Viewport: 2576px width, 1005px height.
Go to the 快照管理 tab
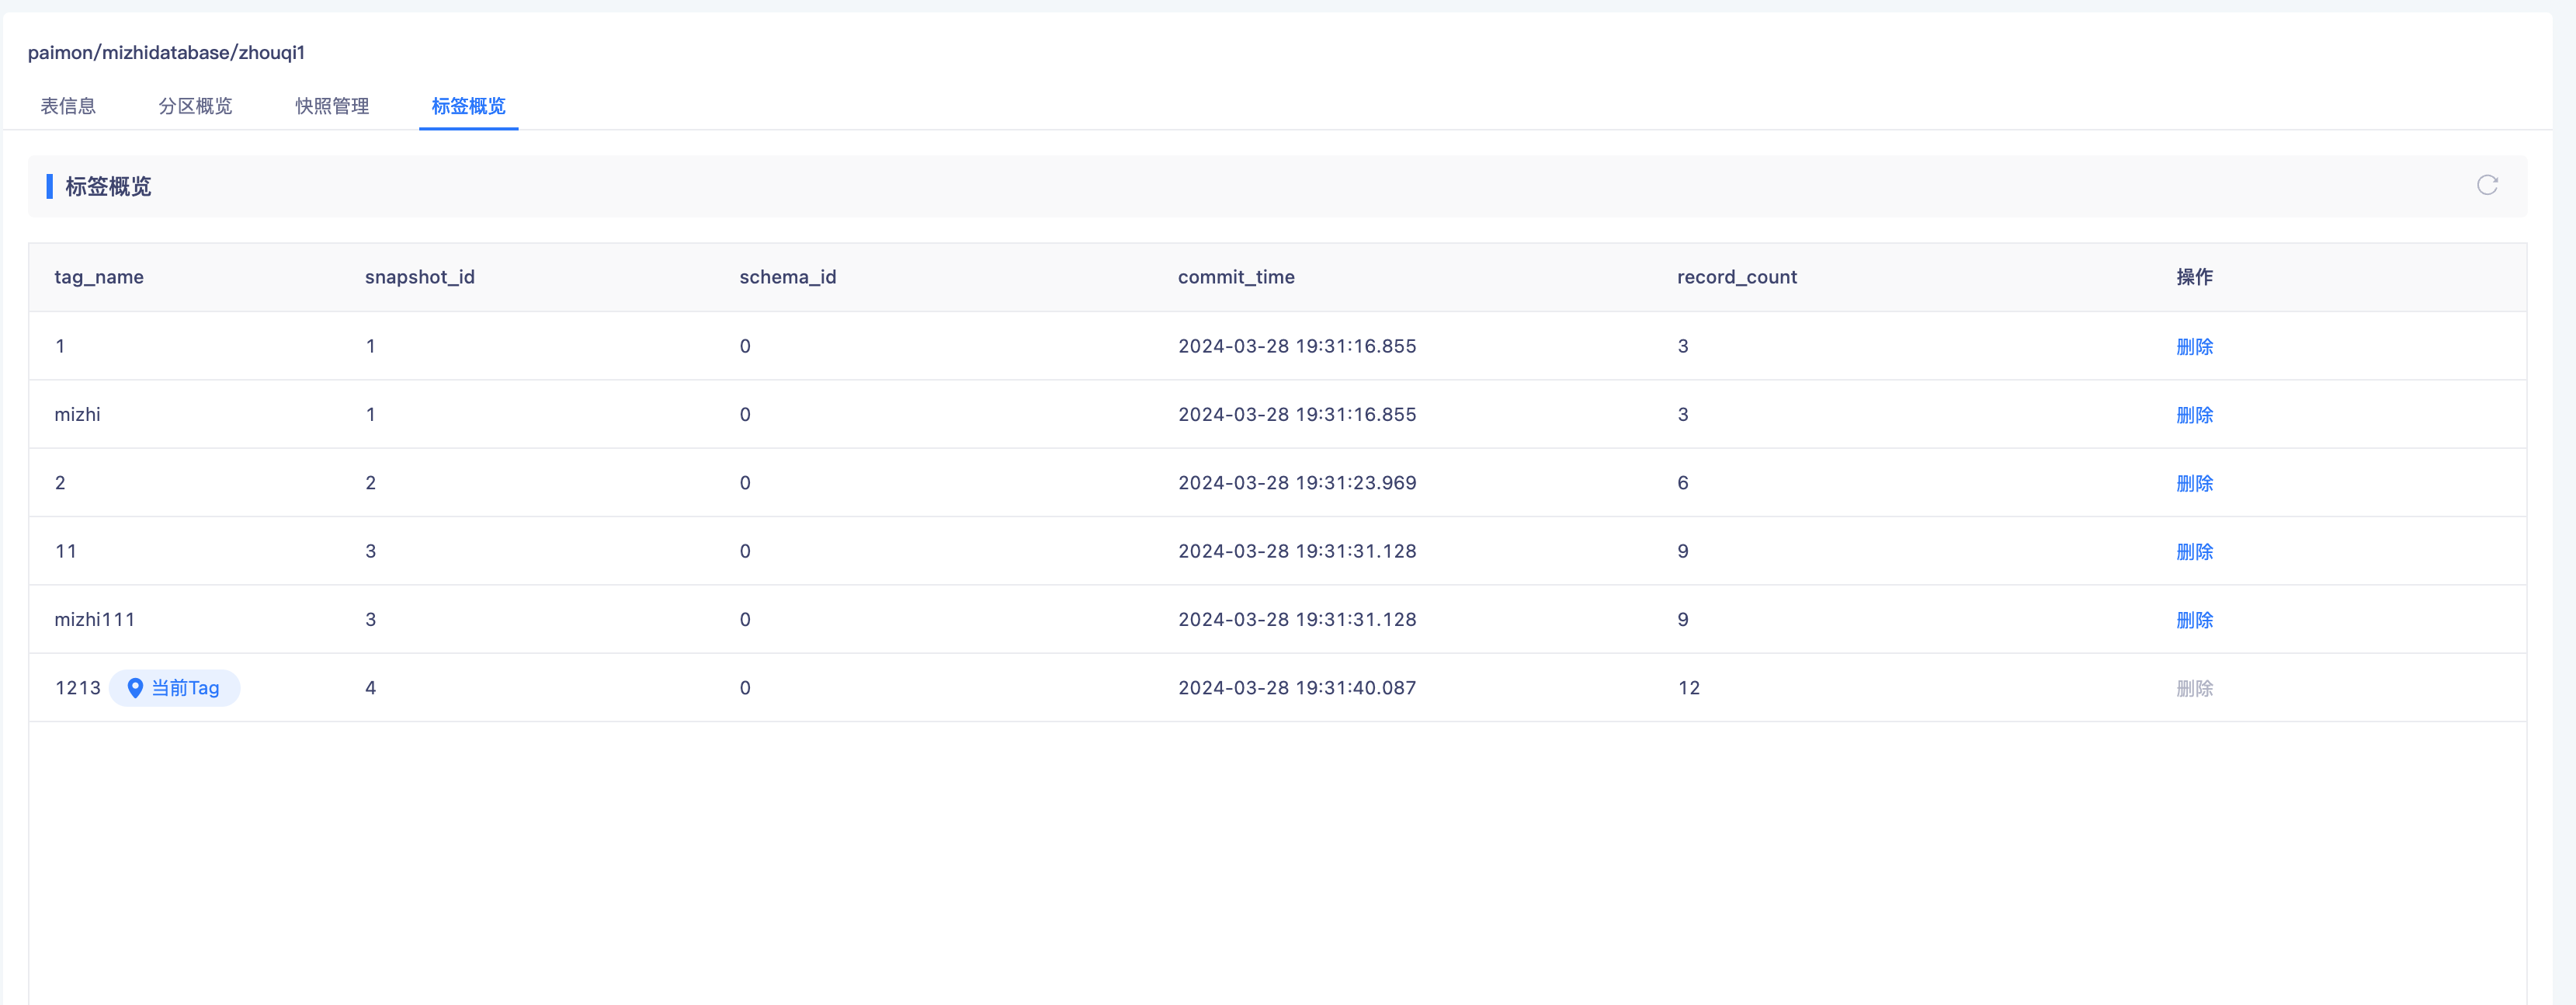click(x=332, y=106)
